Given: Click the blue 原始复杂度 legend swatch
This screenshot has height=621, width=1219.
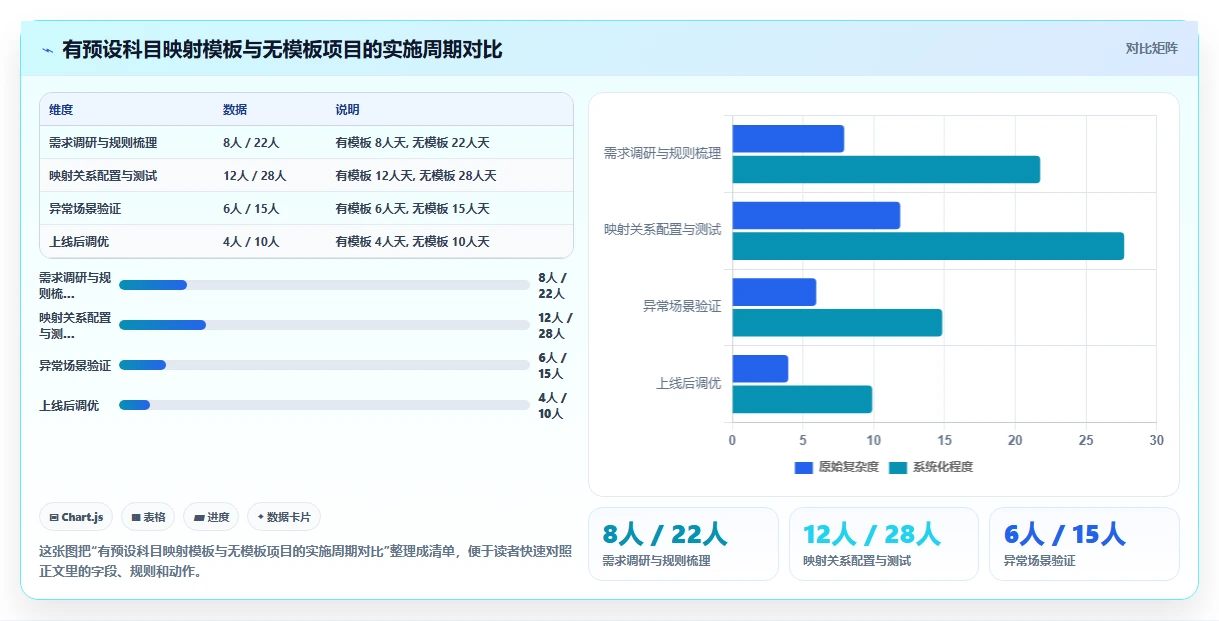Looking at the screenshot, I should [804, 467].
